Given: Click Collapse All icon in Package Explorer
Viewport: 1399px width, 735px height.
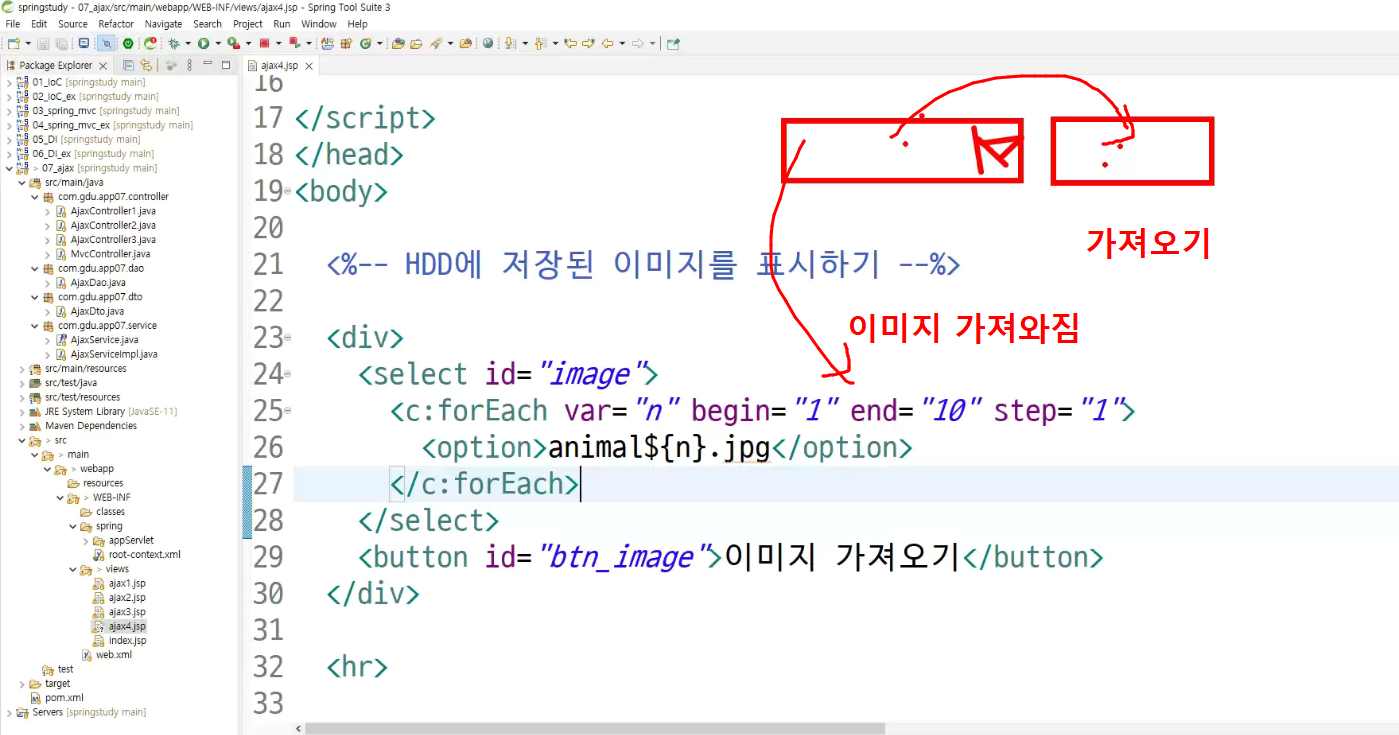Looking at the screenshot, I should tap(128, 65).
